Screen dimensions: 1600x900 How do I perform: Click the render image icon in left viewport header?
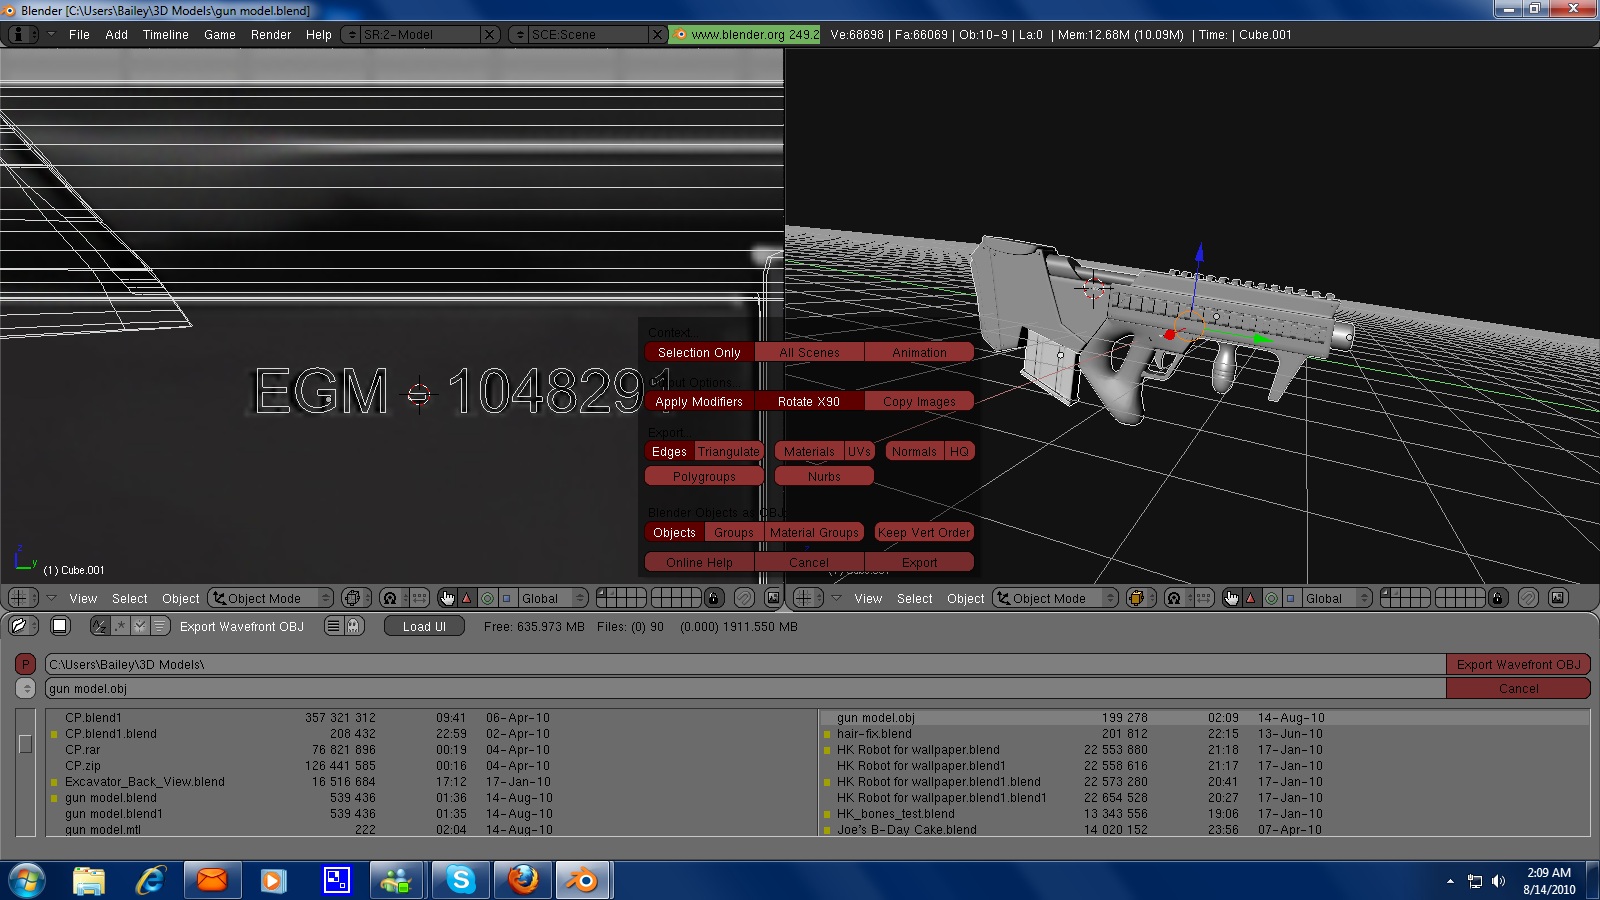773,598
